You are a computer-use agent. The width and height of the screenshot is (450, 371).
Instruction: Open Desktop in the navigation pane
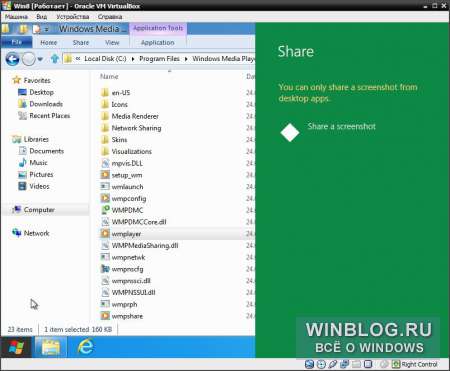(x=41, y=92)
